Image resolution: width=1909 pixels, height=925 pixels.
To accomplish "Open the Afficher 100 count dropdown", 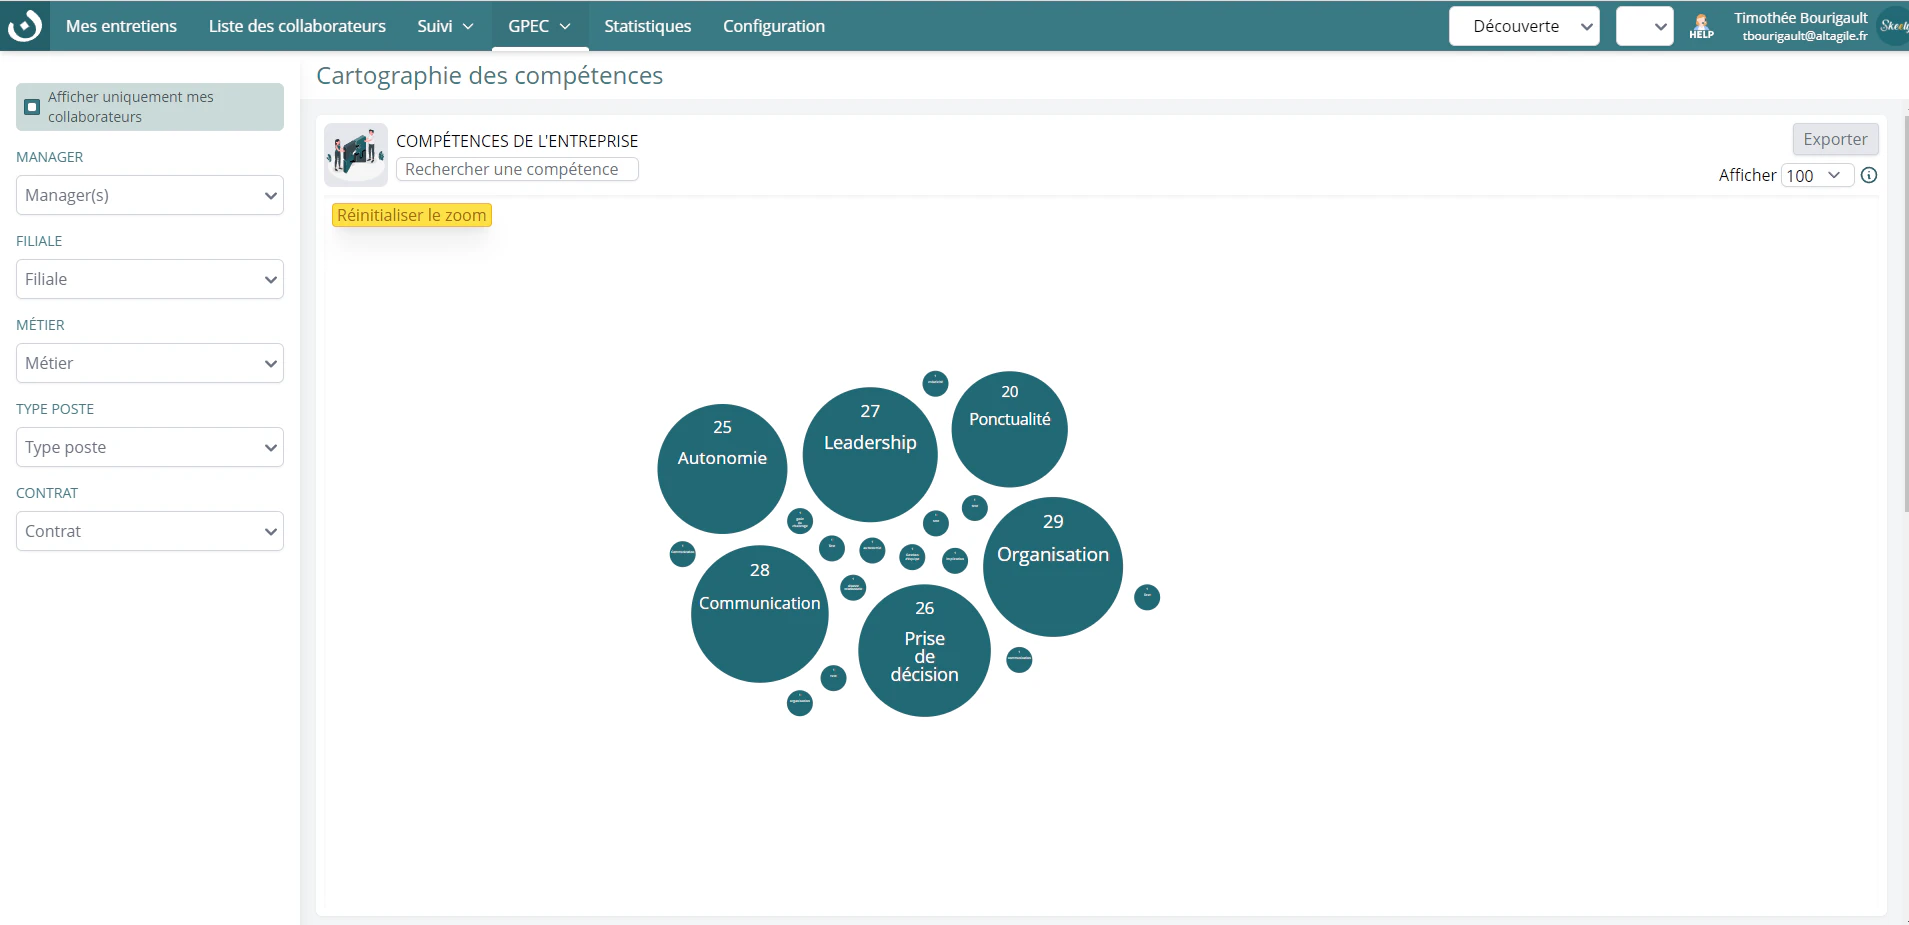I will click(1816, 175).
